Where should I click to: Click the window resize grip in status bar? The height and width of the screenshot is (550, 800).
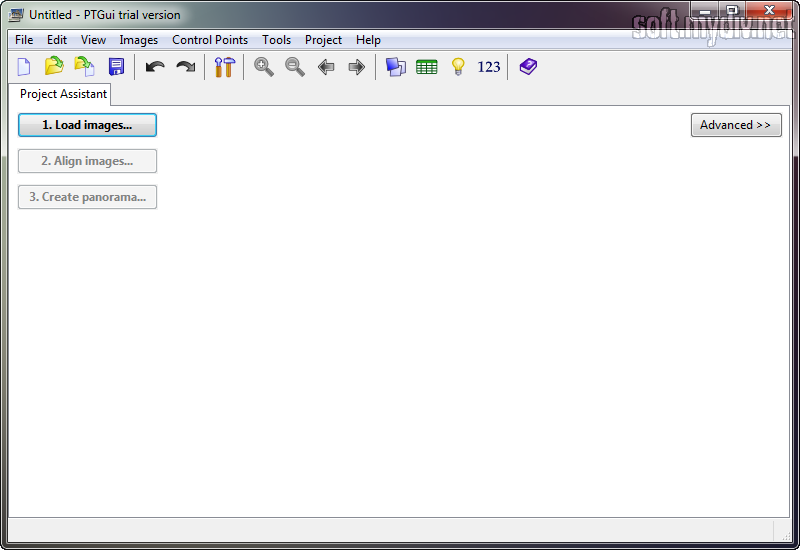[786, 535]
